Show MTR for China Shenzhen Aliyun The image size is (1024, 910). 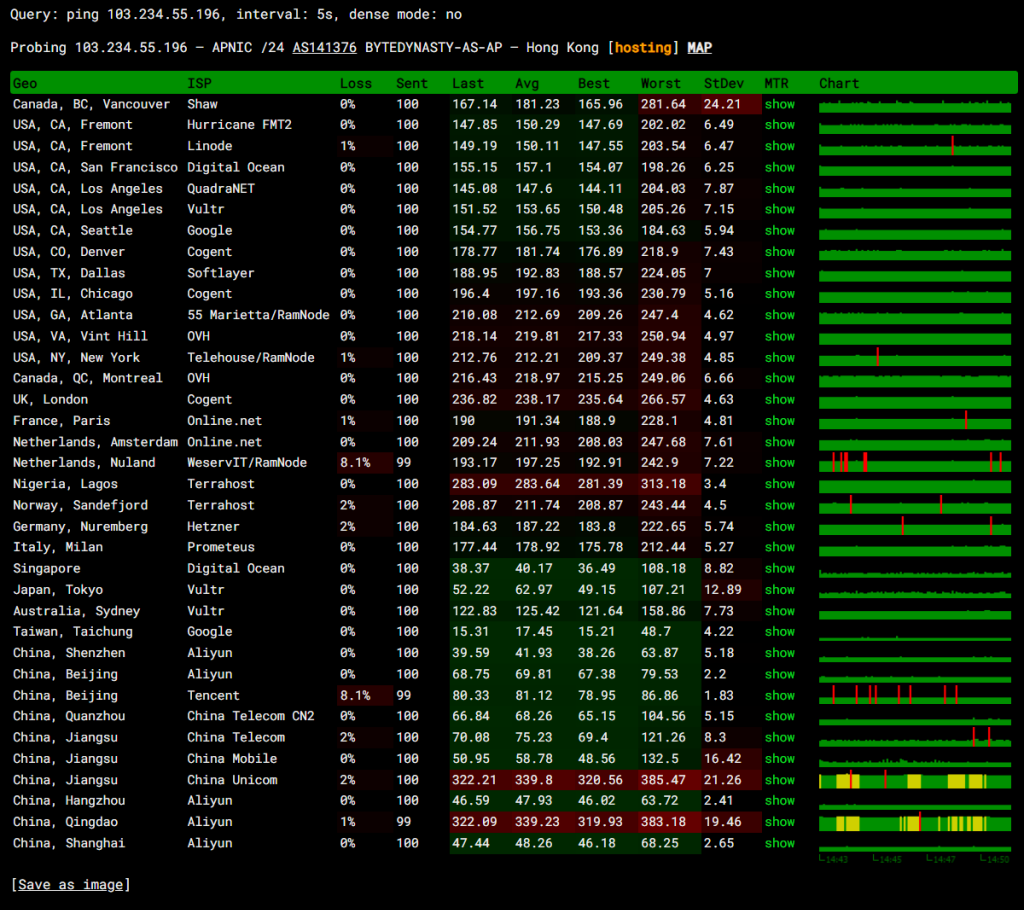point(780,653)
